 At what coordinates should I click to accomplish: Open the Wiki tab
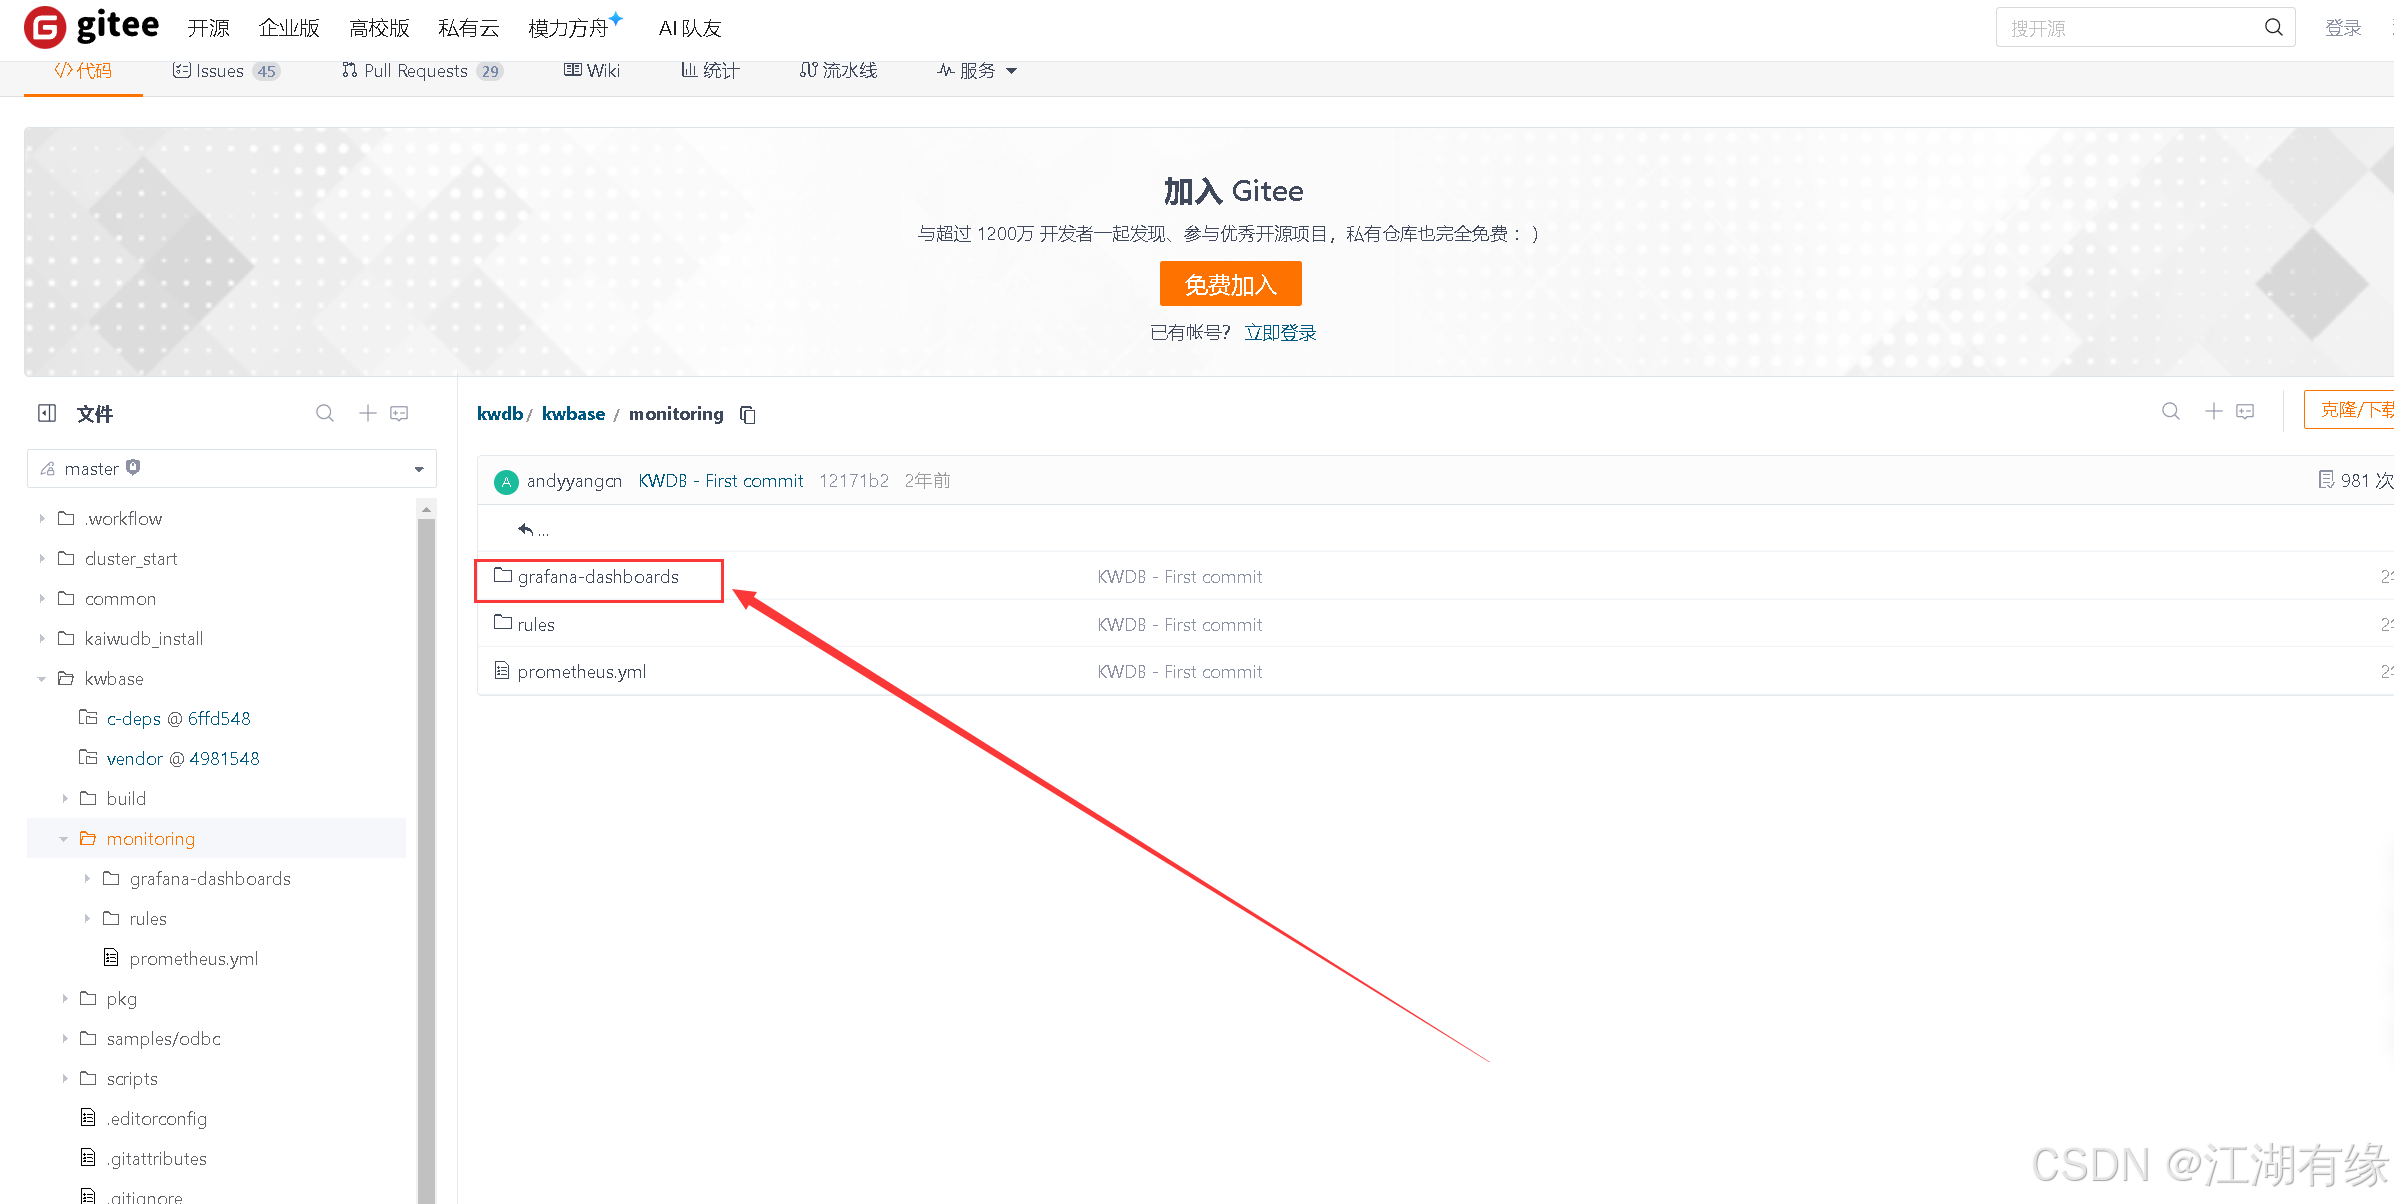coord(592,71)
